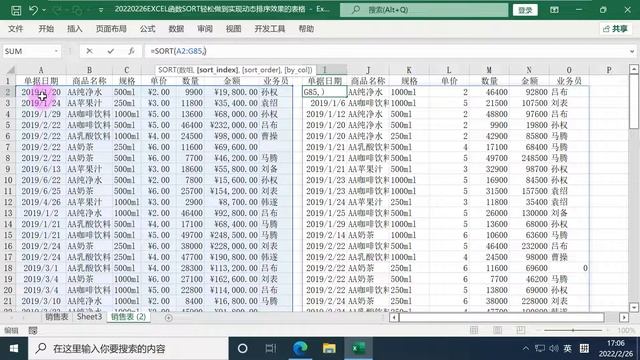
Task: Click sort_index in the SORT tooltip
Action: tap(218, 70)
